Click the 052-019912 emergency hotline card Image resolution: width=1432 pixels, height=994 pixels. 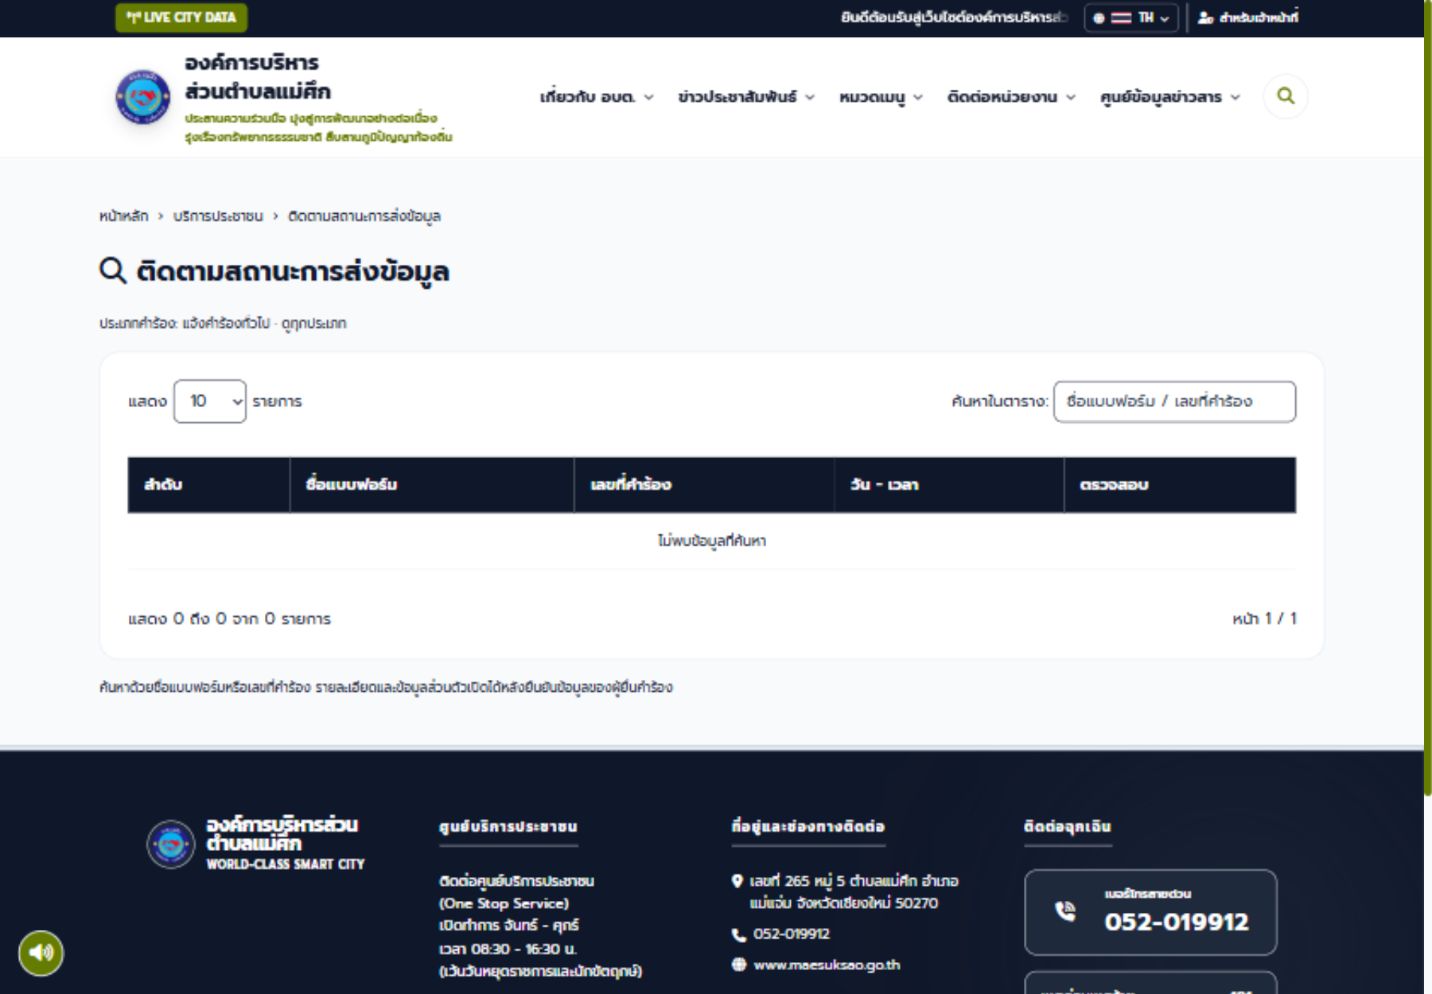point(1151,912)
